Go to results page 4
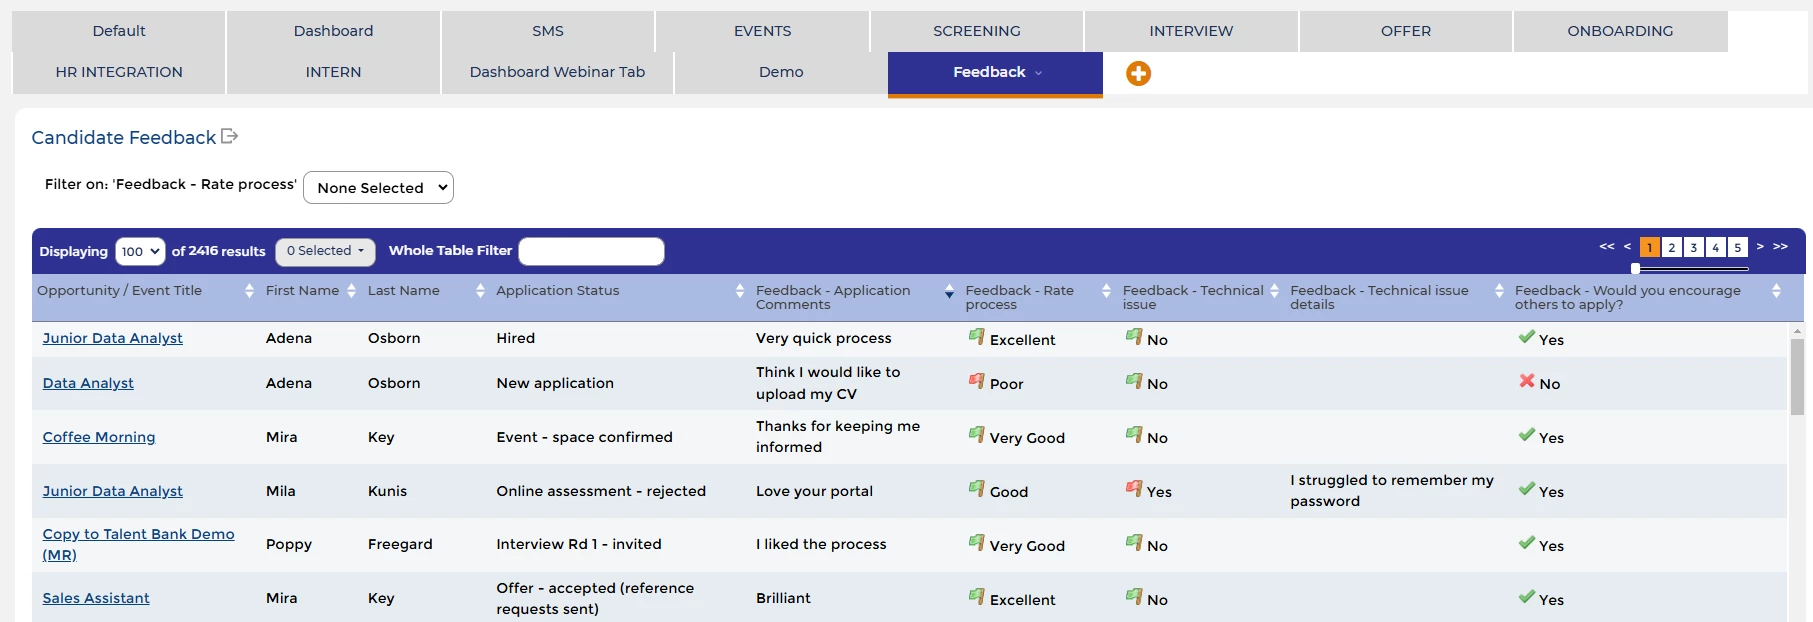Viewport: 1813px width, 622px height. click(1715, 247)
